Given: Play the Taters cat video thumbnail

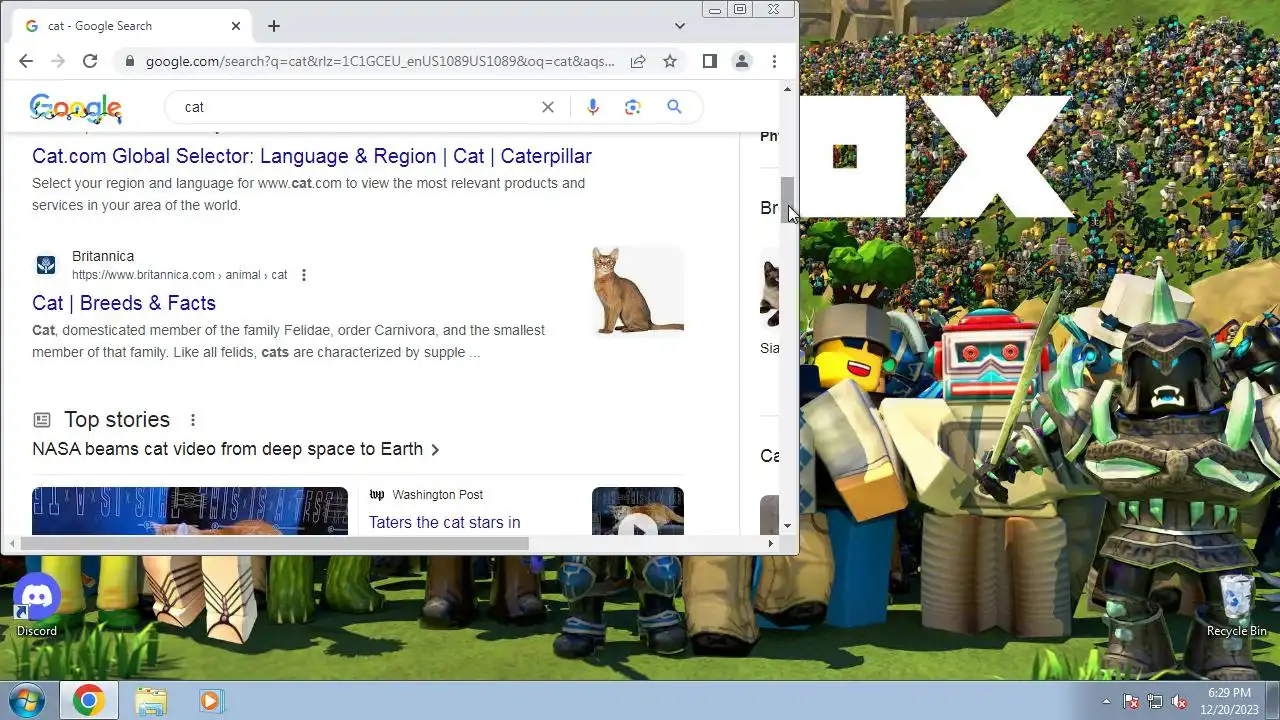Looking at the screenshot, I should click(638, 511).
